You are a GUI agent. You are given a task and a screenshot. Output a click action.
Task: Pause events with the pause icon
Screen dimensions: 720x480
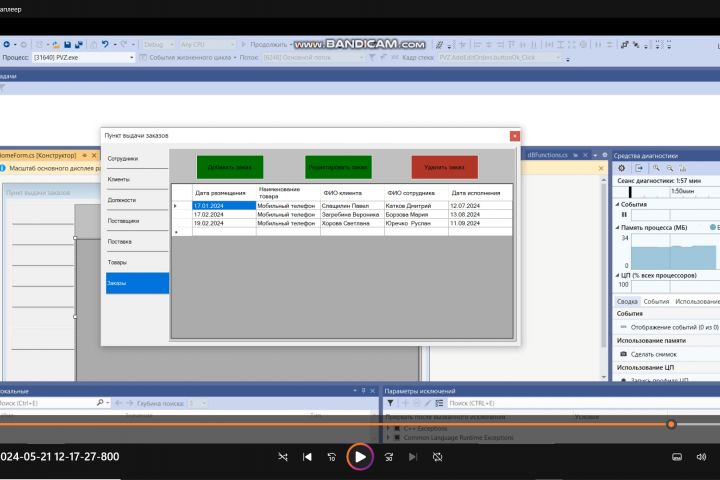tap(624, 215)
